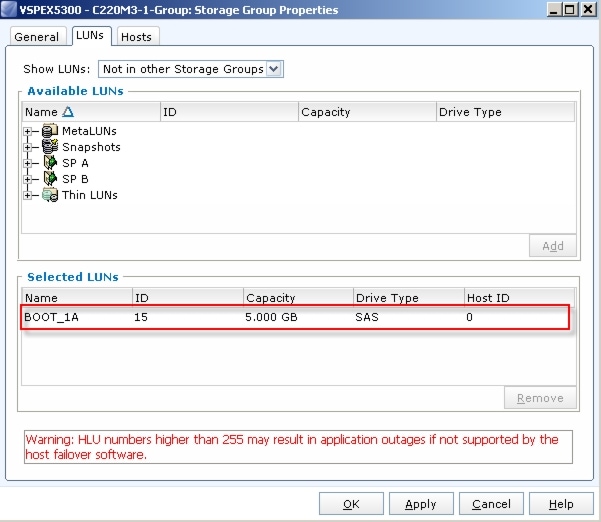The image size is (601, 522).
Task: Close the Storage Group Properties window
Action: click(x=589, y=9)
